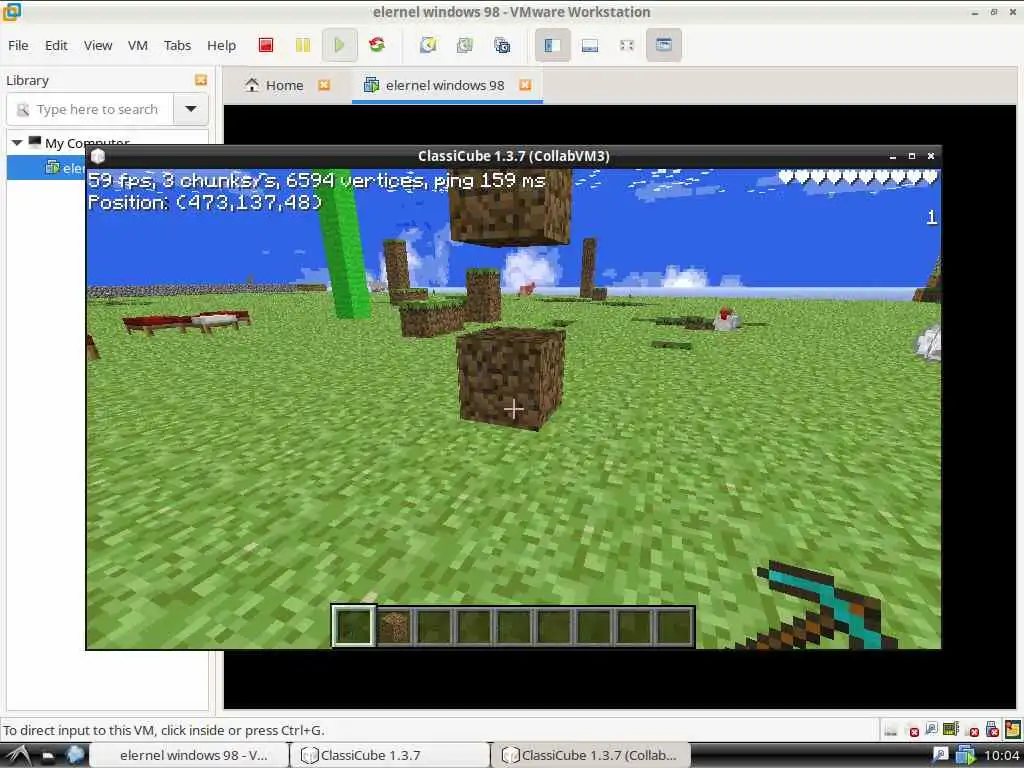Click the 10:04 clock in taskbar
This screenshot has height=768, width=1024.
(1001, 756)
